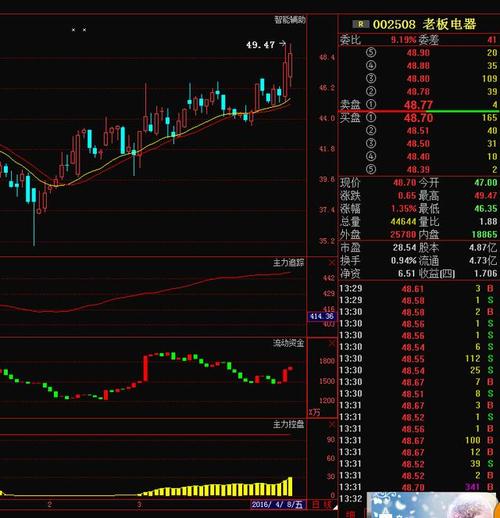Click the circled 5 sell level icon
Screen dimensions: 500x518
[x=371, y=53]
